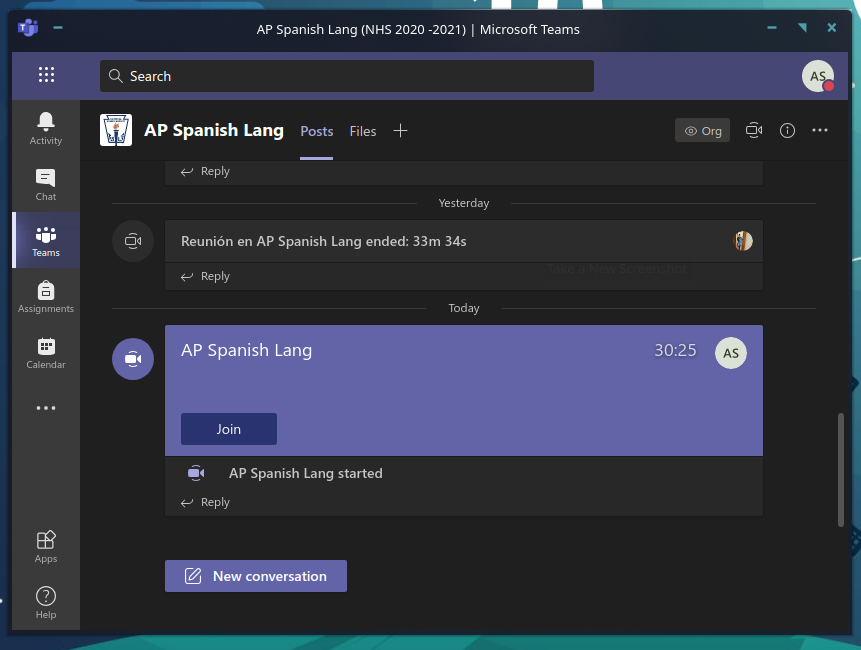Reply to the topmost post
The width and height of the screenshot is (861, 650).
[205, 171]
